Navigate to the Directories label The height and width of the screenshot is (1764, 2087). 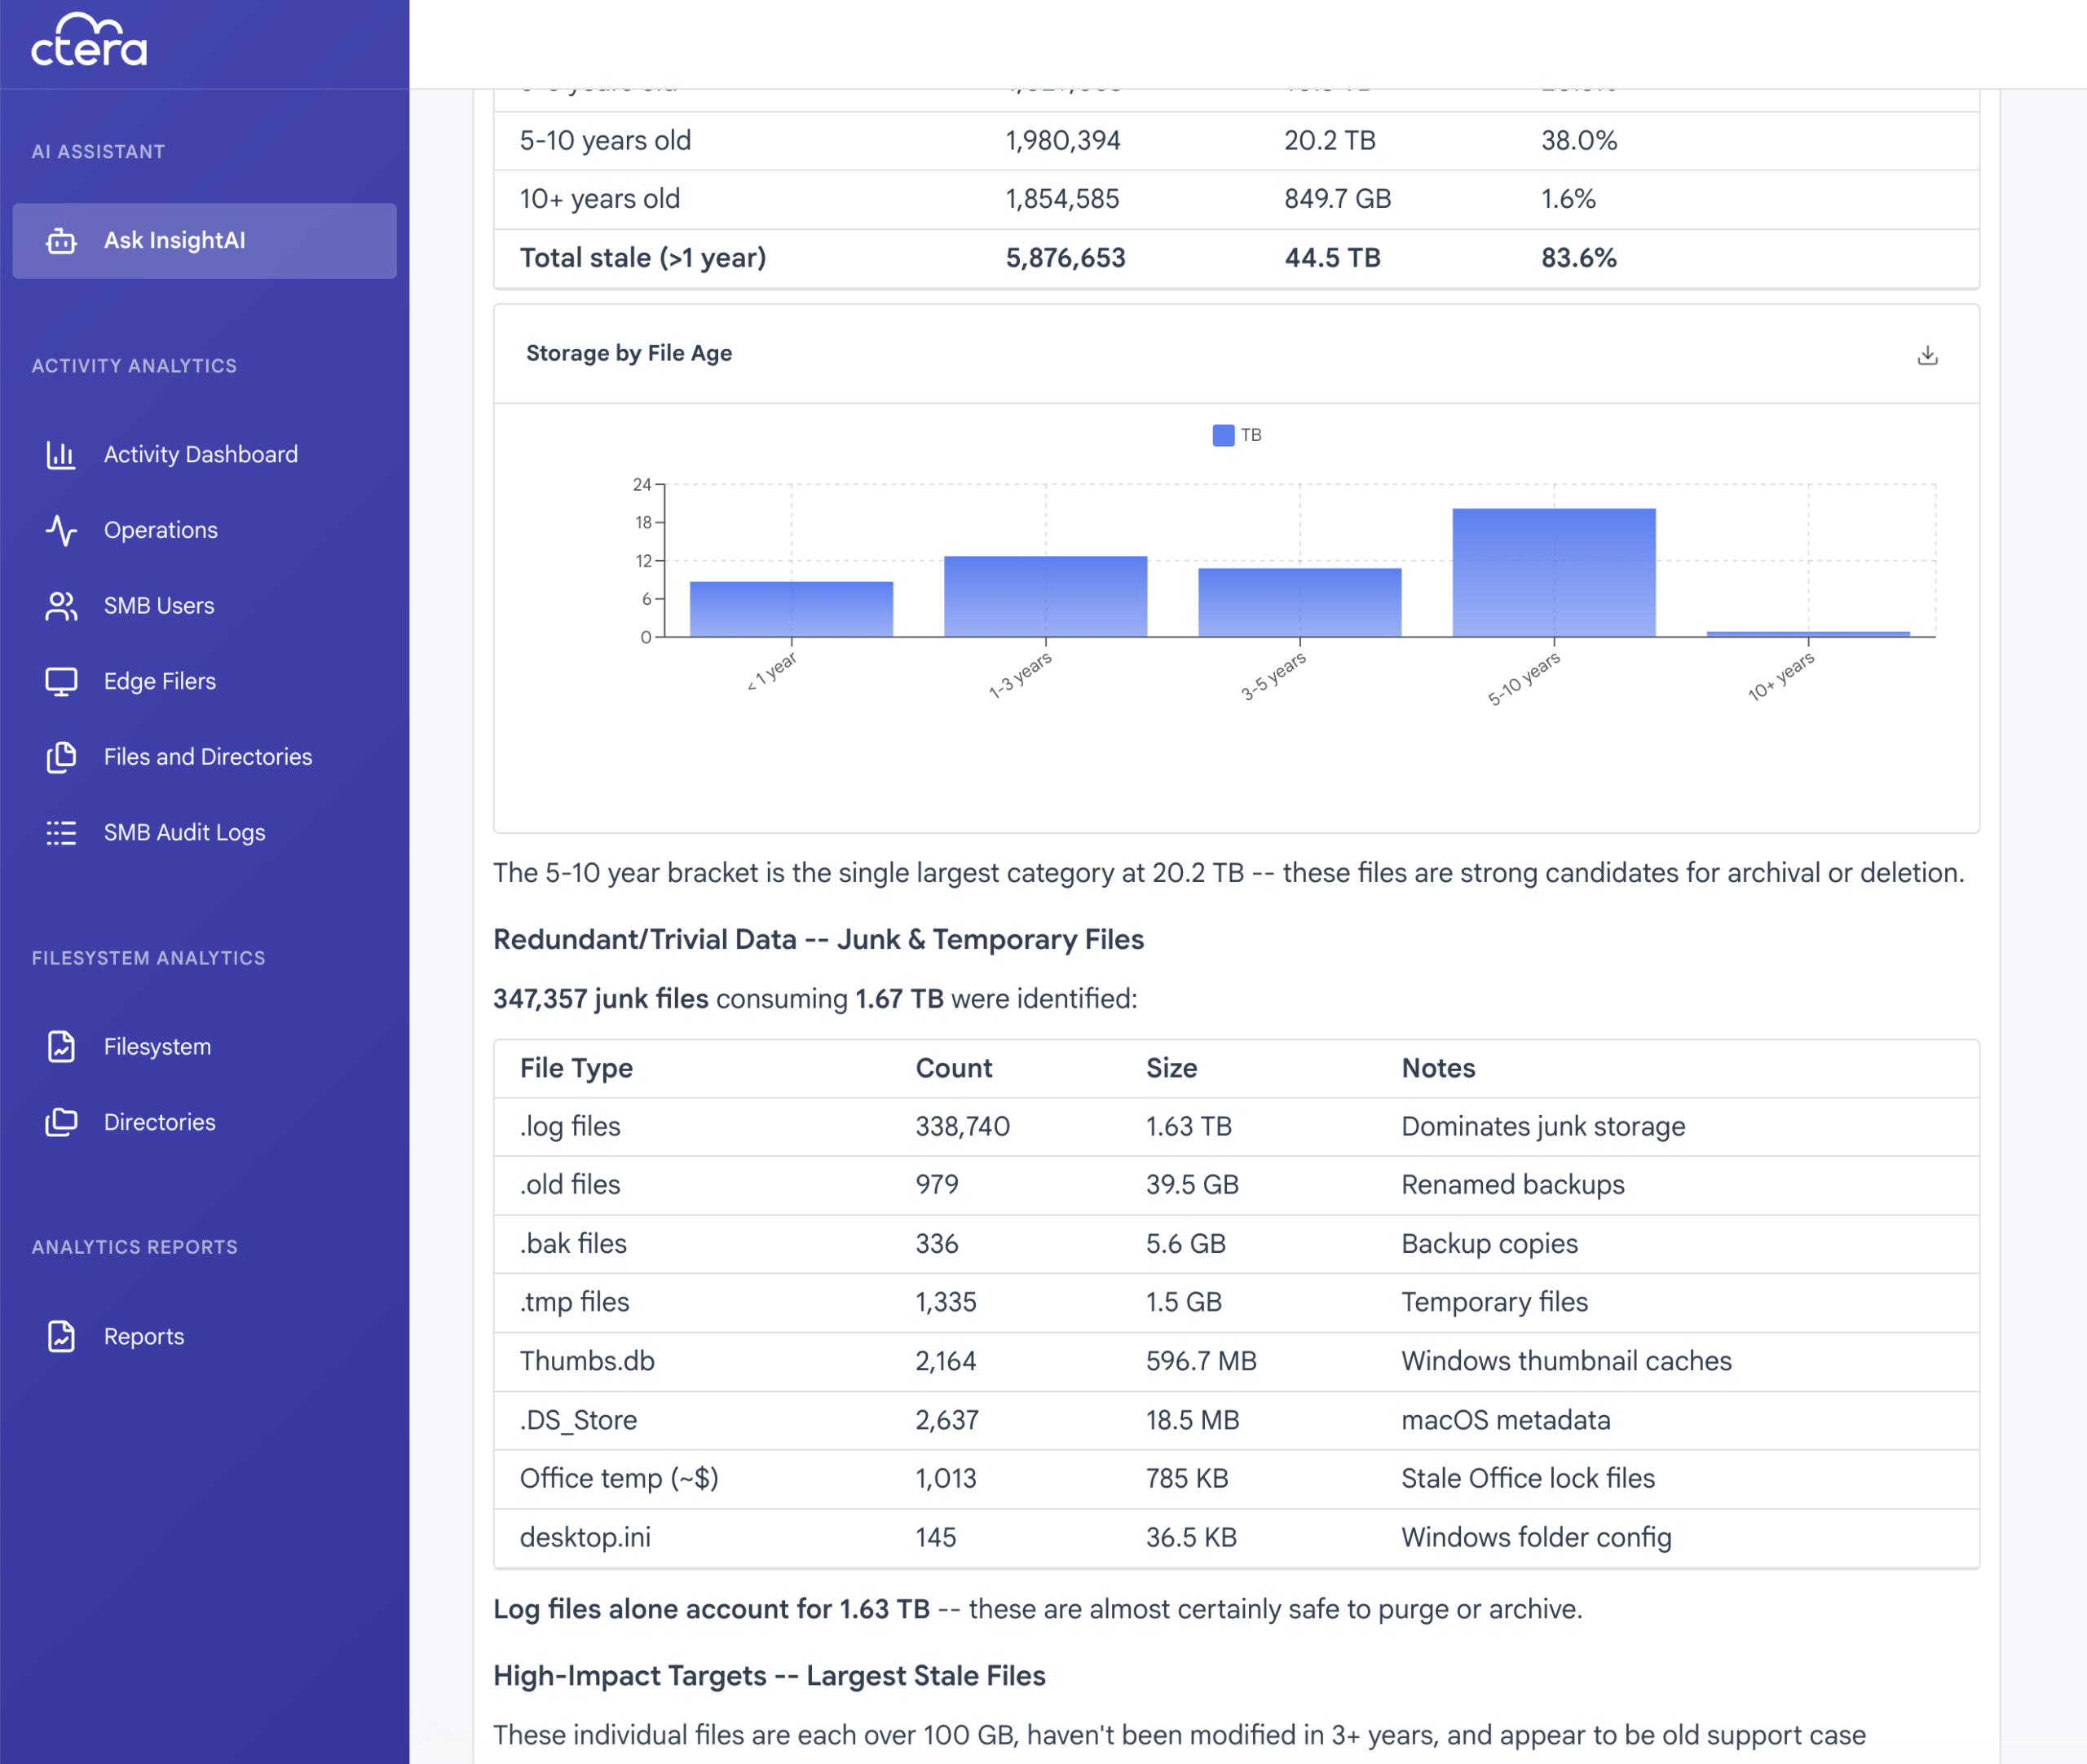click(x=160, y=1122)
